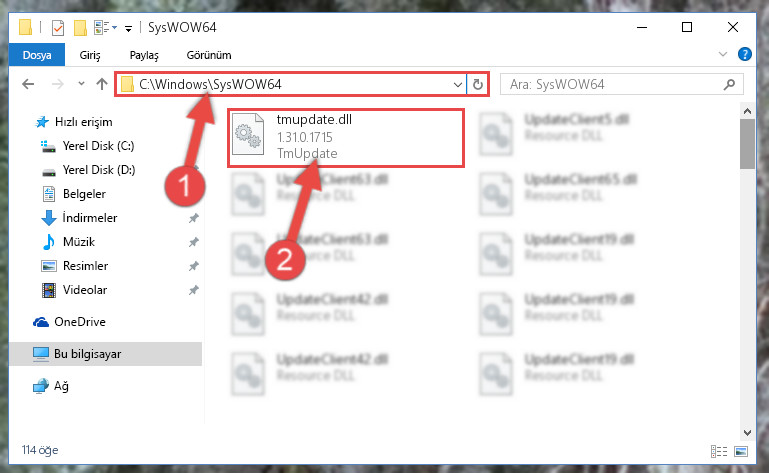The height and width of the screenshot is (473, 769).
Task: Switch to details view icon
Action: 719,451
